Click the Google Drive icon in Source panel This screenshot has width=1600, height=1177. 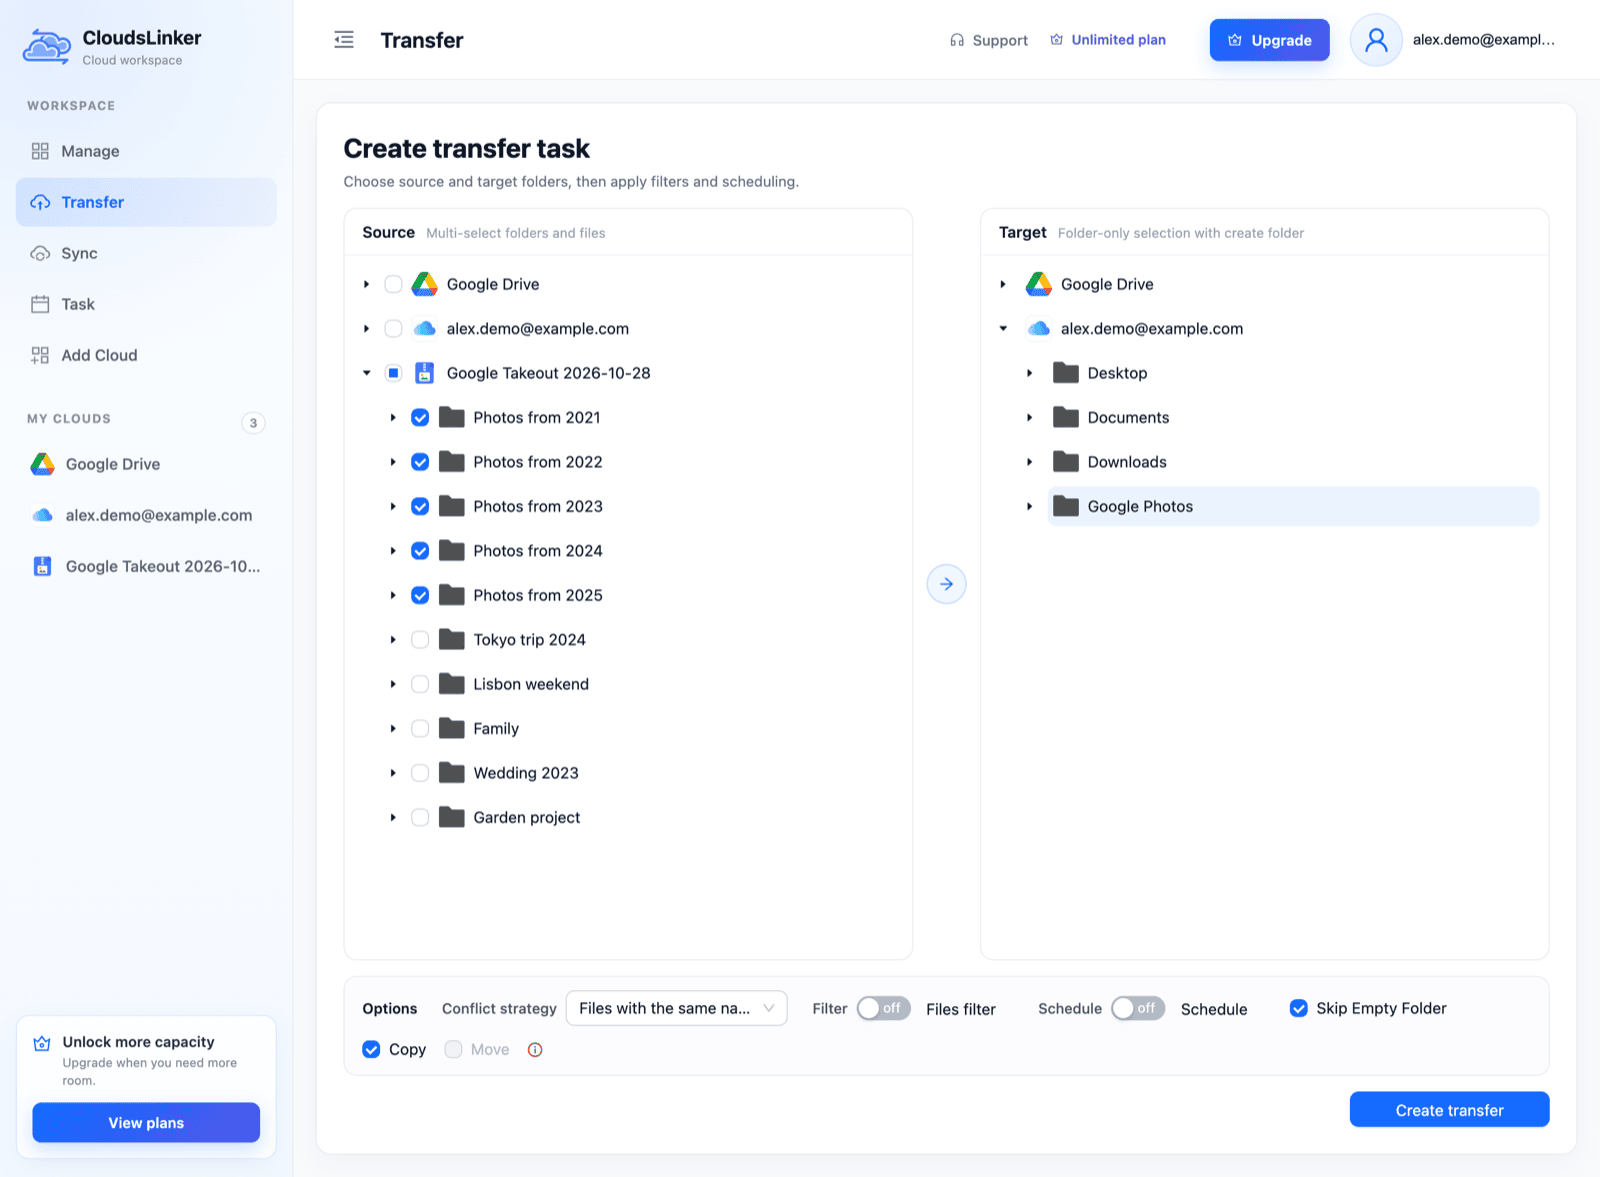click(425, 284)
